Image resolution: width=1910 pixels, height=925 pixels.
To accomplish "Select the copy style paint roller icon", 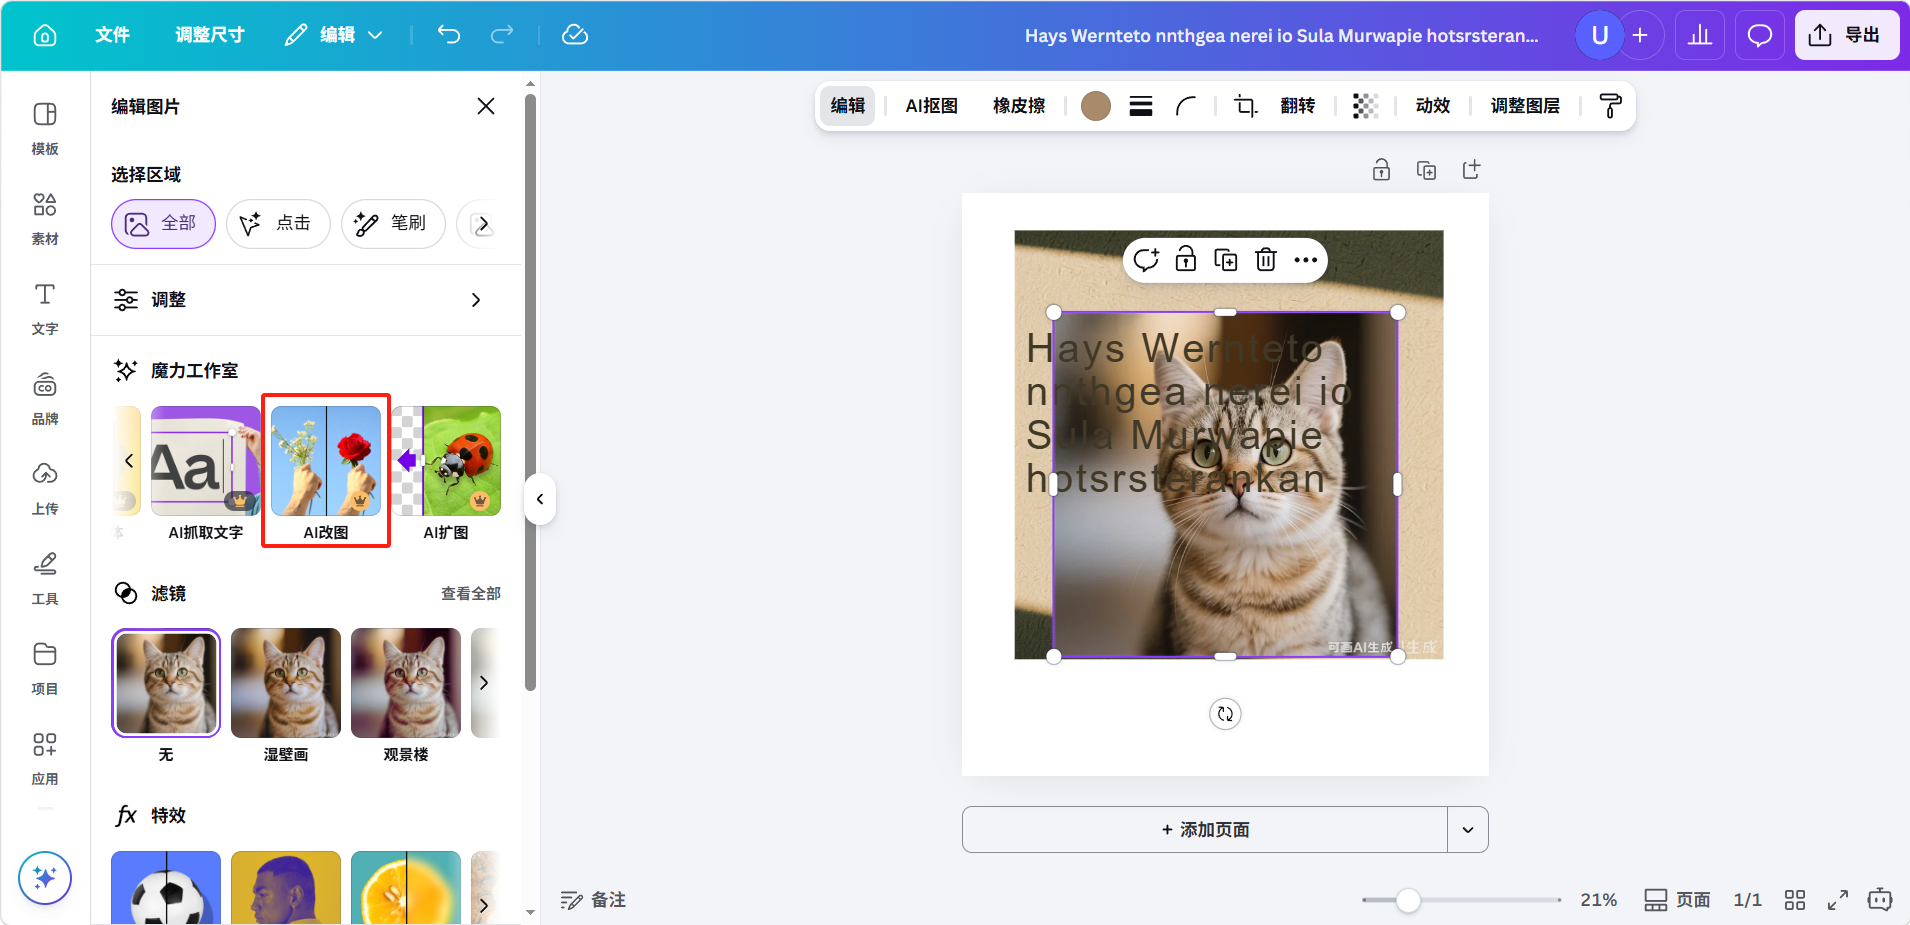I will click(x=1610, y=106).
